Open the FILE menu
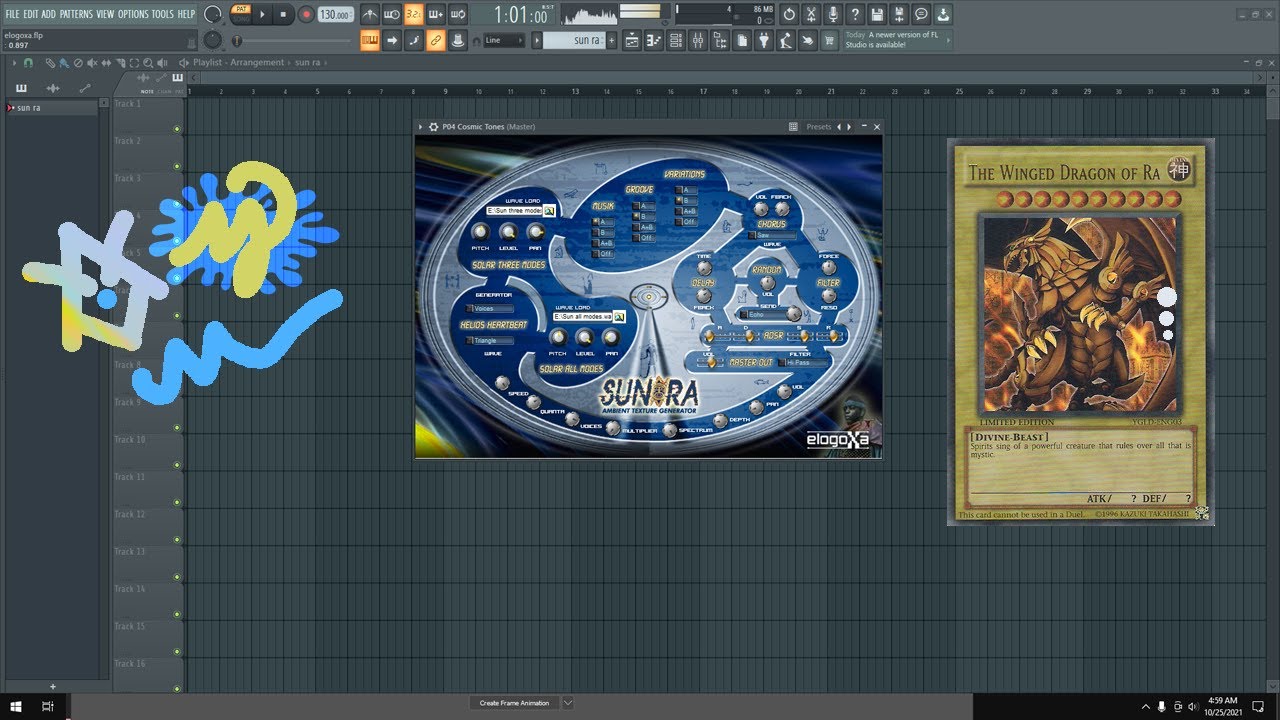Image resolution: width=1280 pixels, height=720 pixels. 12,15
